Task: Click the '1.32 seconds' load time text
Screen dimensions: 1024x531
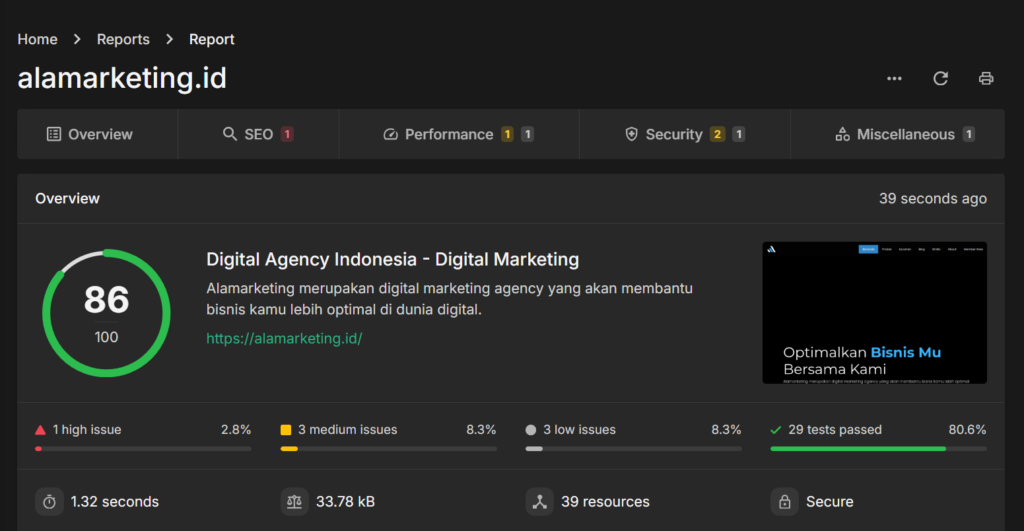Action: (x=114, y=502)
